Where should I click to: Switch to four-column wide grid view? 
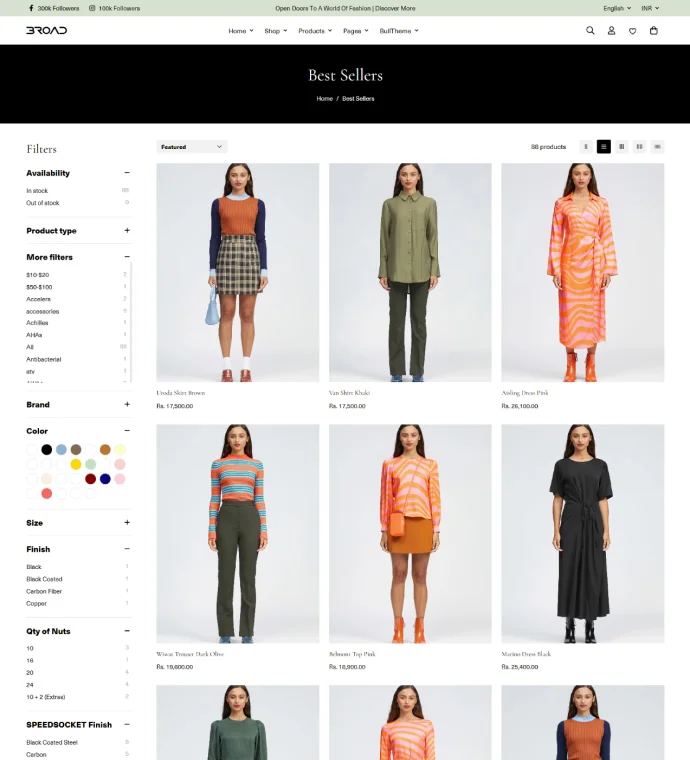point(640,146)
